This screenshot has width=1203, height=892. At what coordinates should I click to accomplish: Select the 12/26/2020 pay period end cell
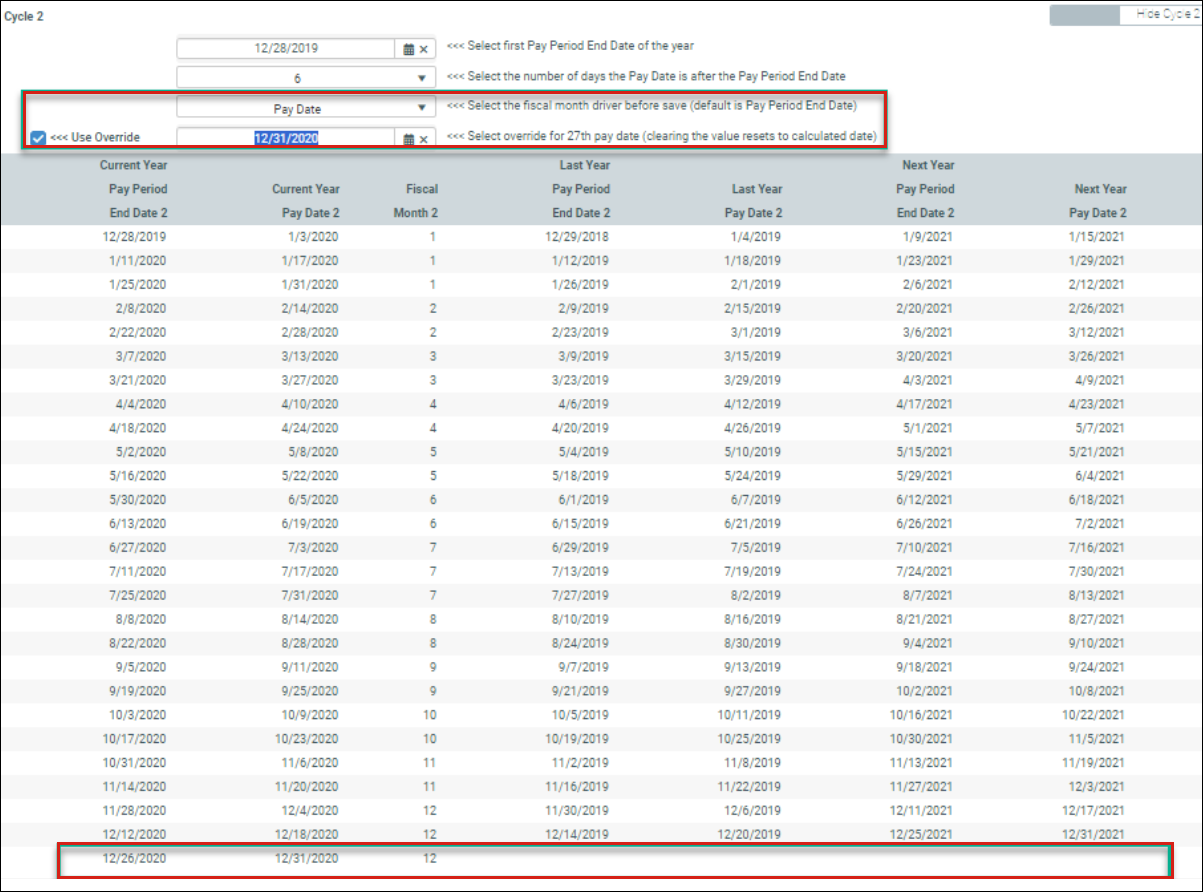click(134, 858)
